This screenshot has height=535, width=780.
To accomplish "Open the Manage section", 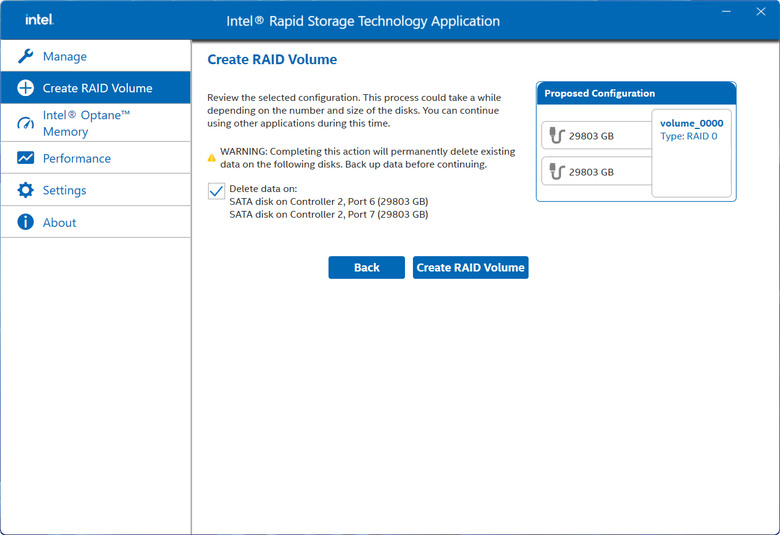I will [96, 56].
